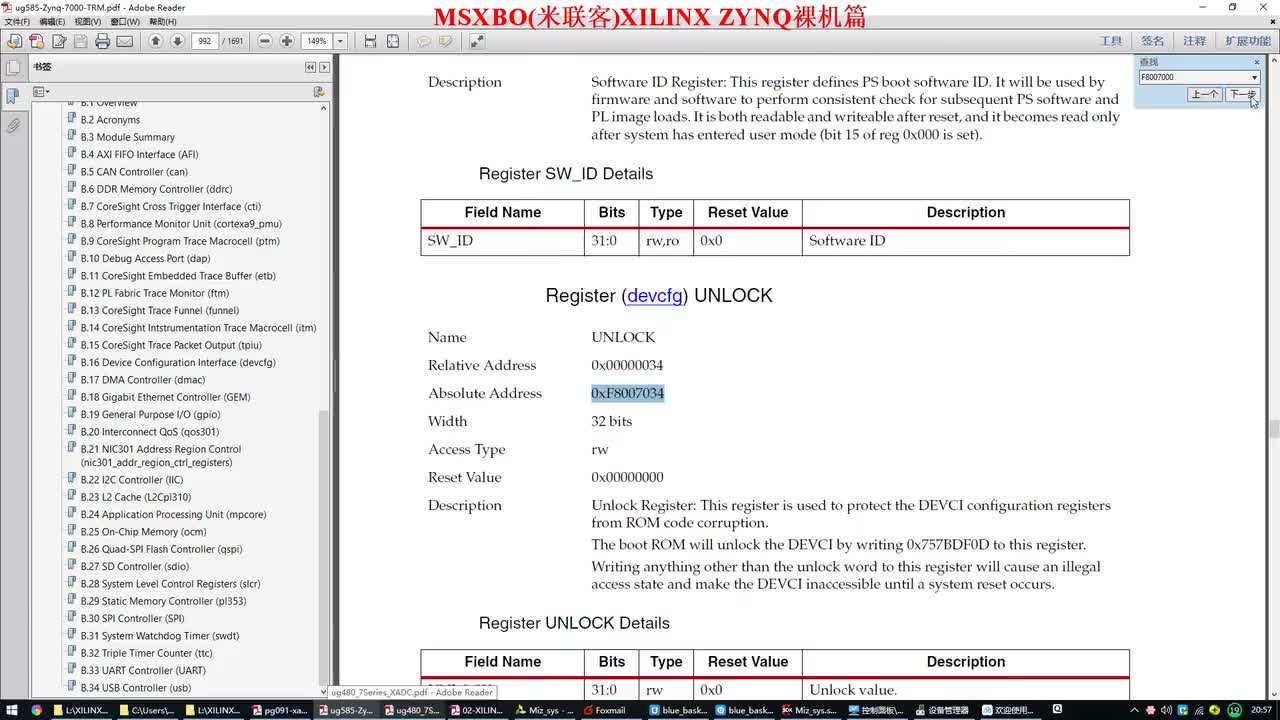Image resolution: width=1280 pixels, height=720 pixels.
Task: Open the 编辑(E) menu
Action: [x=52, y=21]
